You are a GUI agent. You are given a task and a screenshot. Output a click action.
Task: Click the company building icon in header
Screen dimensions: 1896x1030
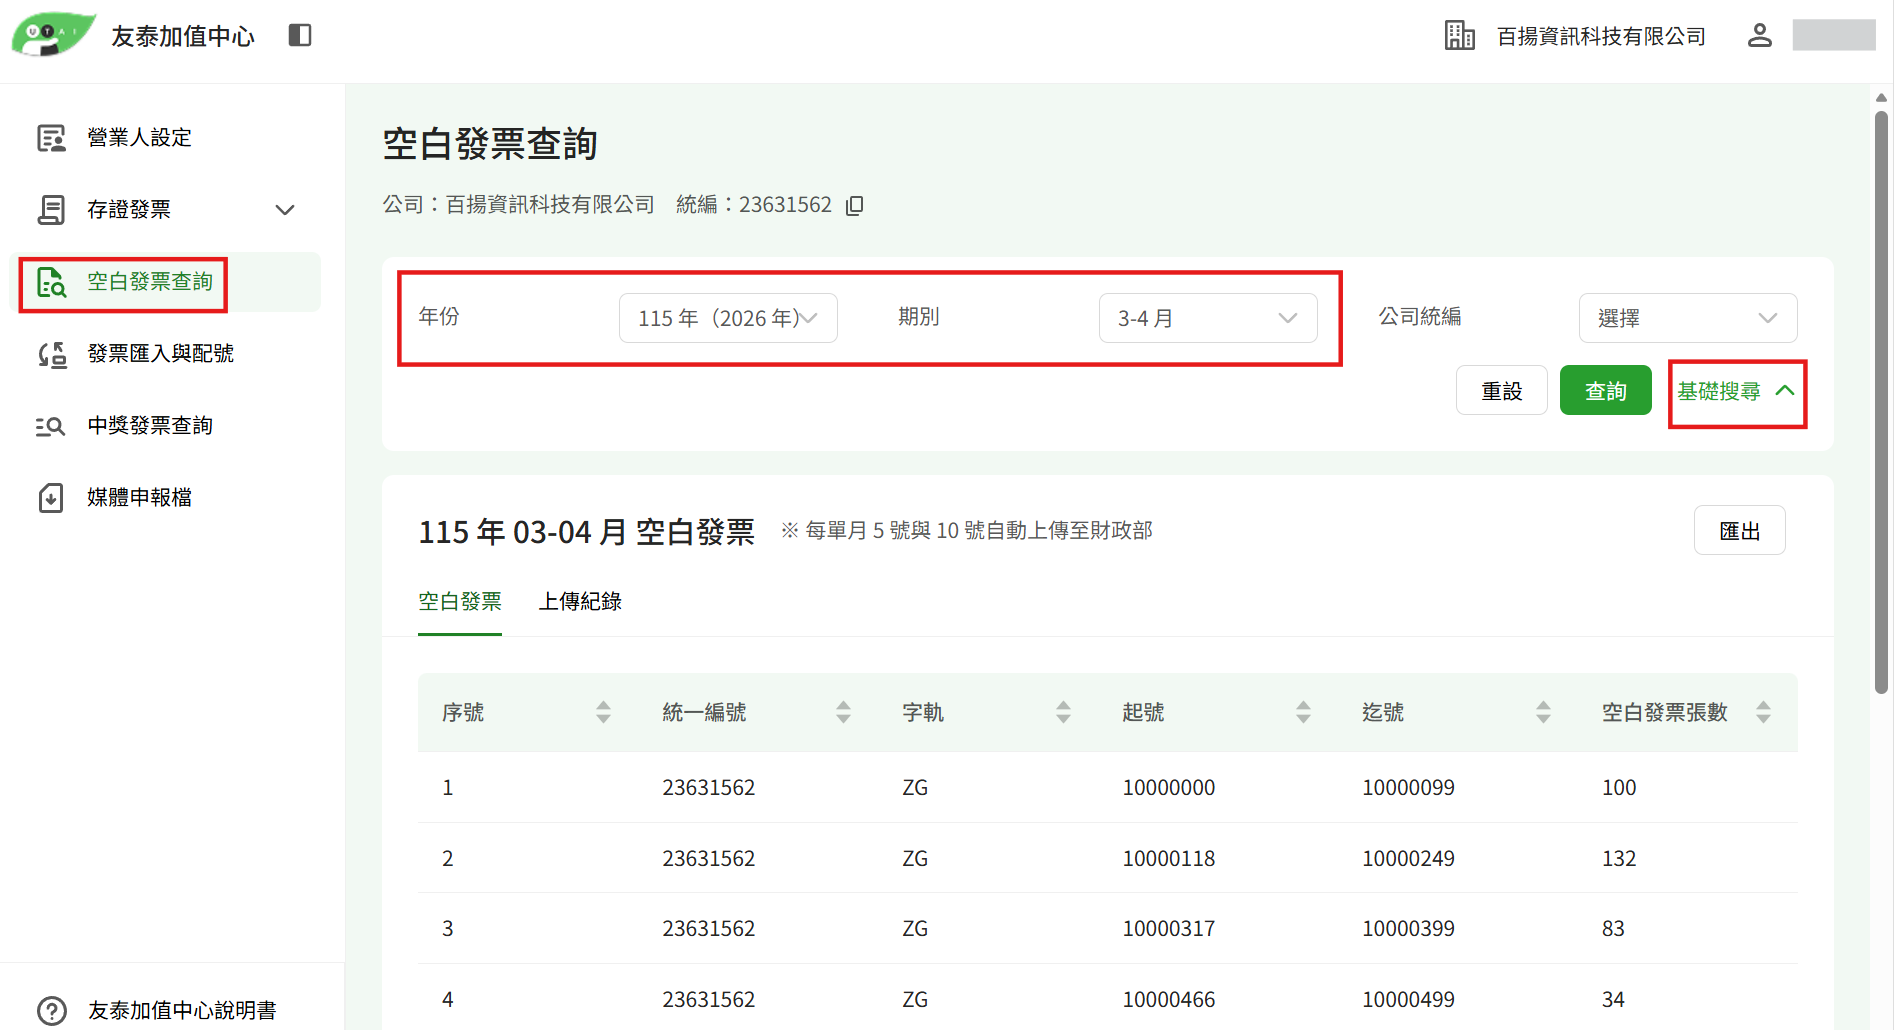1459,36
